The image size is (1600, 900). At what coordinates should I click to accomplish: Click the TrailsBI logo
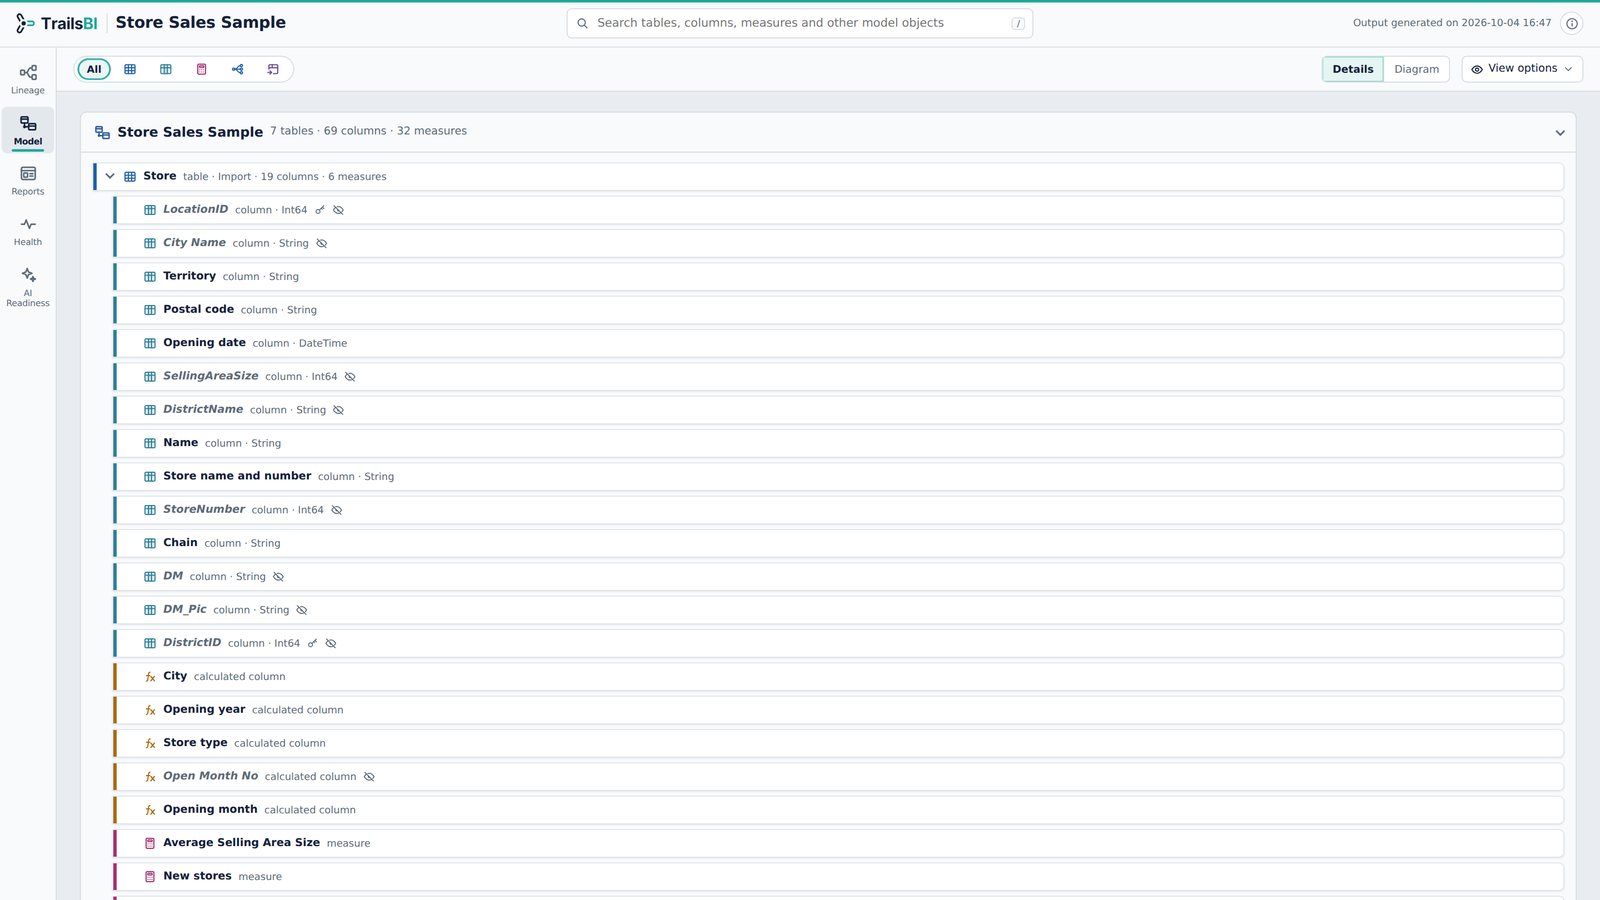click(x=56, y=23)
